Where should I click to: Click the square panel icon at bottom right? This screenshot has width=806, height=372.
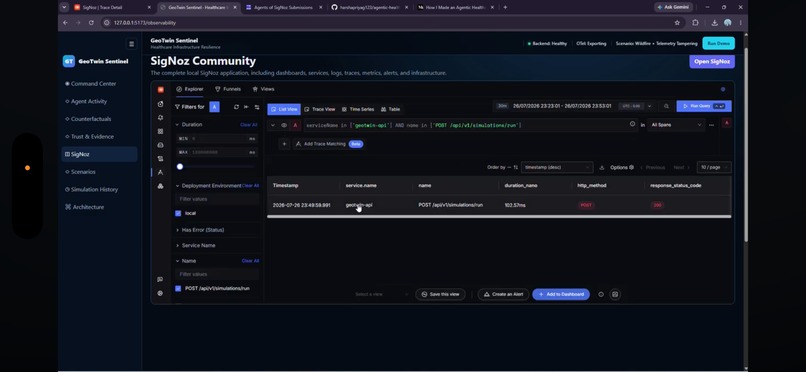point(615,294)
